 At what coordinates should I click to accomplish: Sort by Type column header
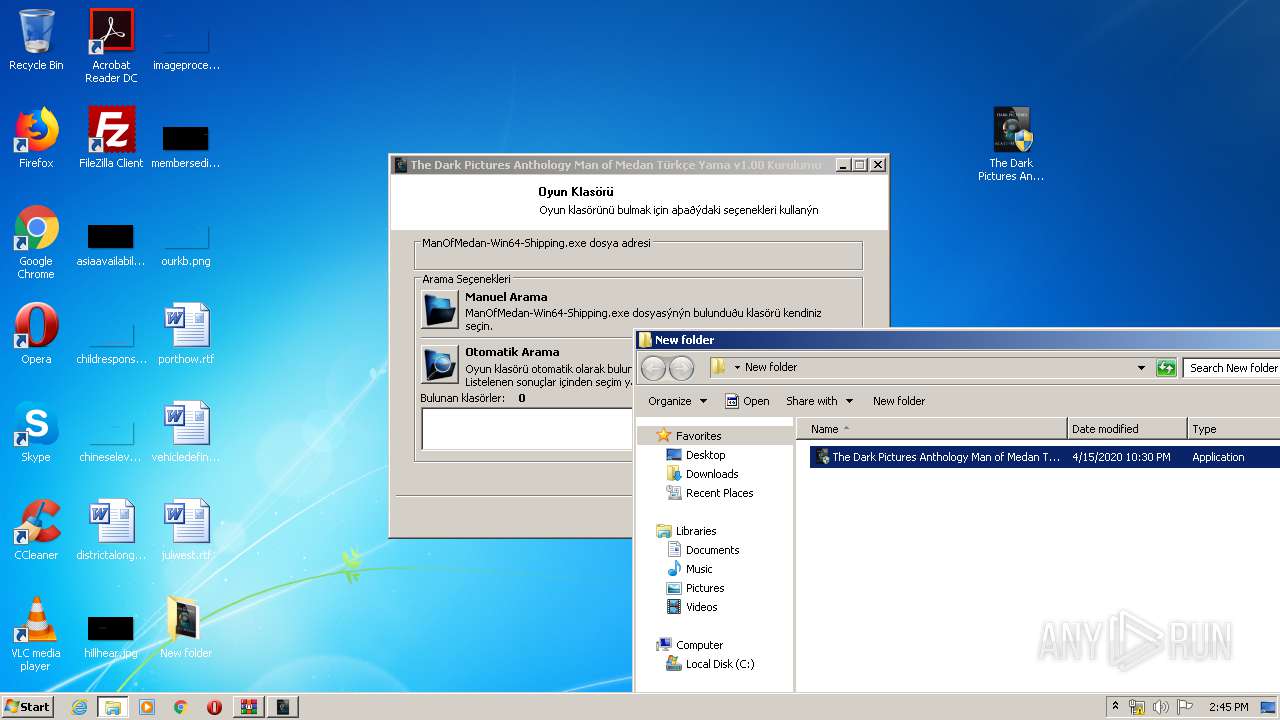[1233, 429]
